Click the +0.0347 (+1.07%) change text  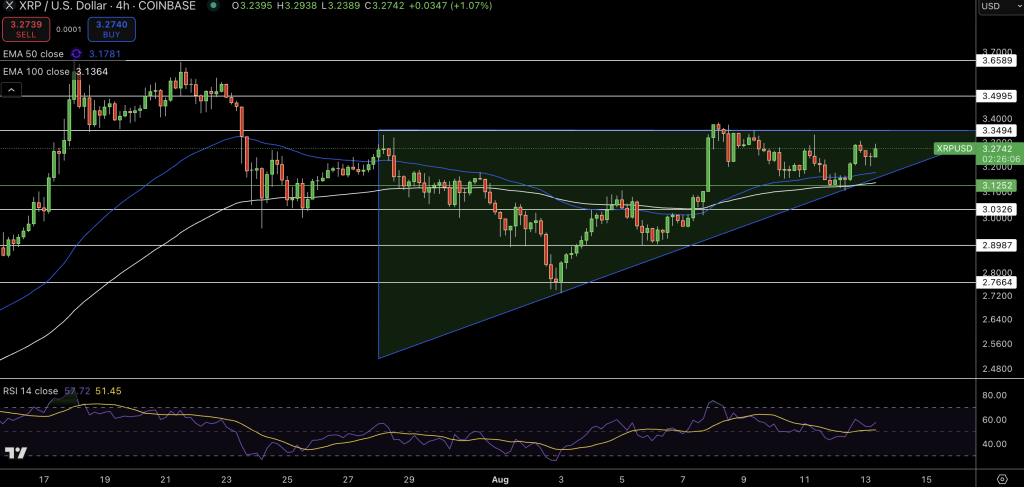[x=451, y=5]
